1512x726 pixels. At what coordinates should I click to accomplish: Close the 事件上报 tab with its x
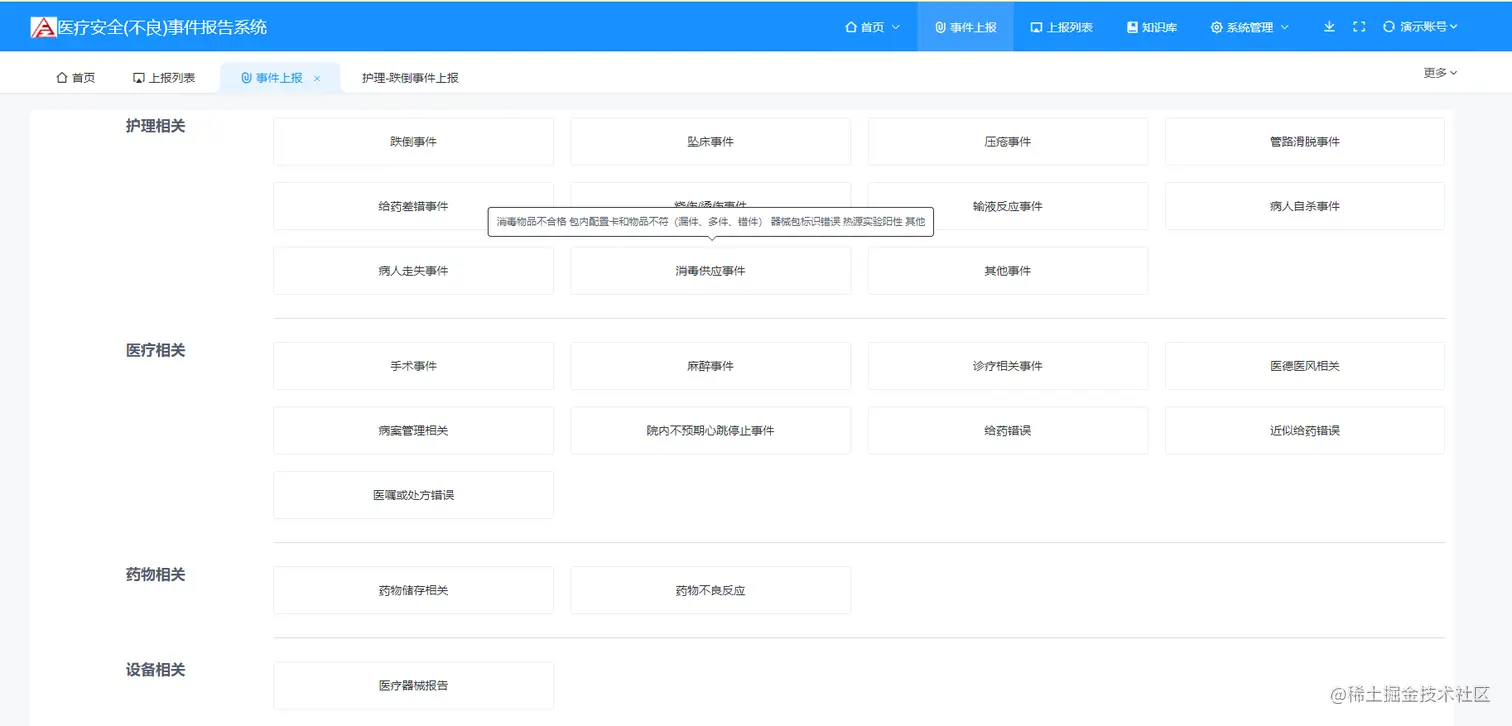317,76
